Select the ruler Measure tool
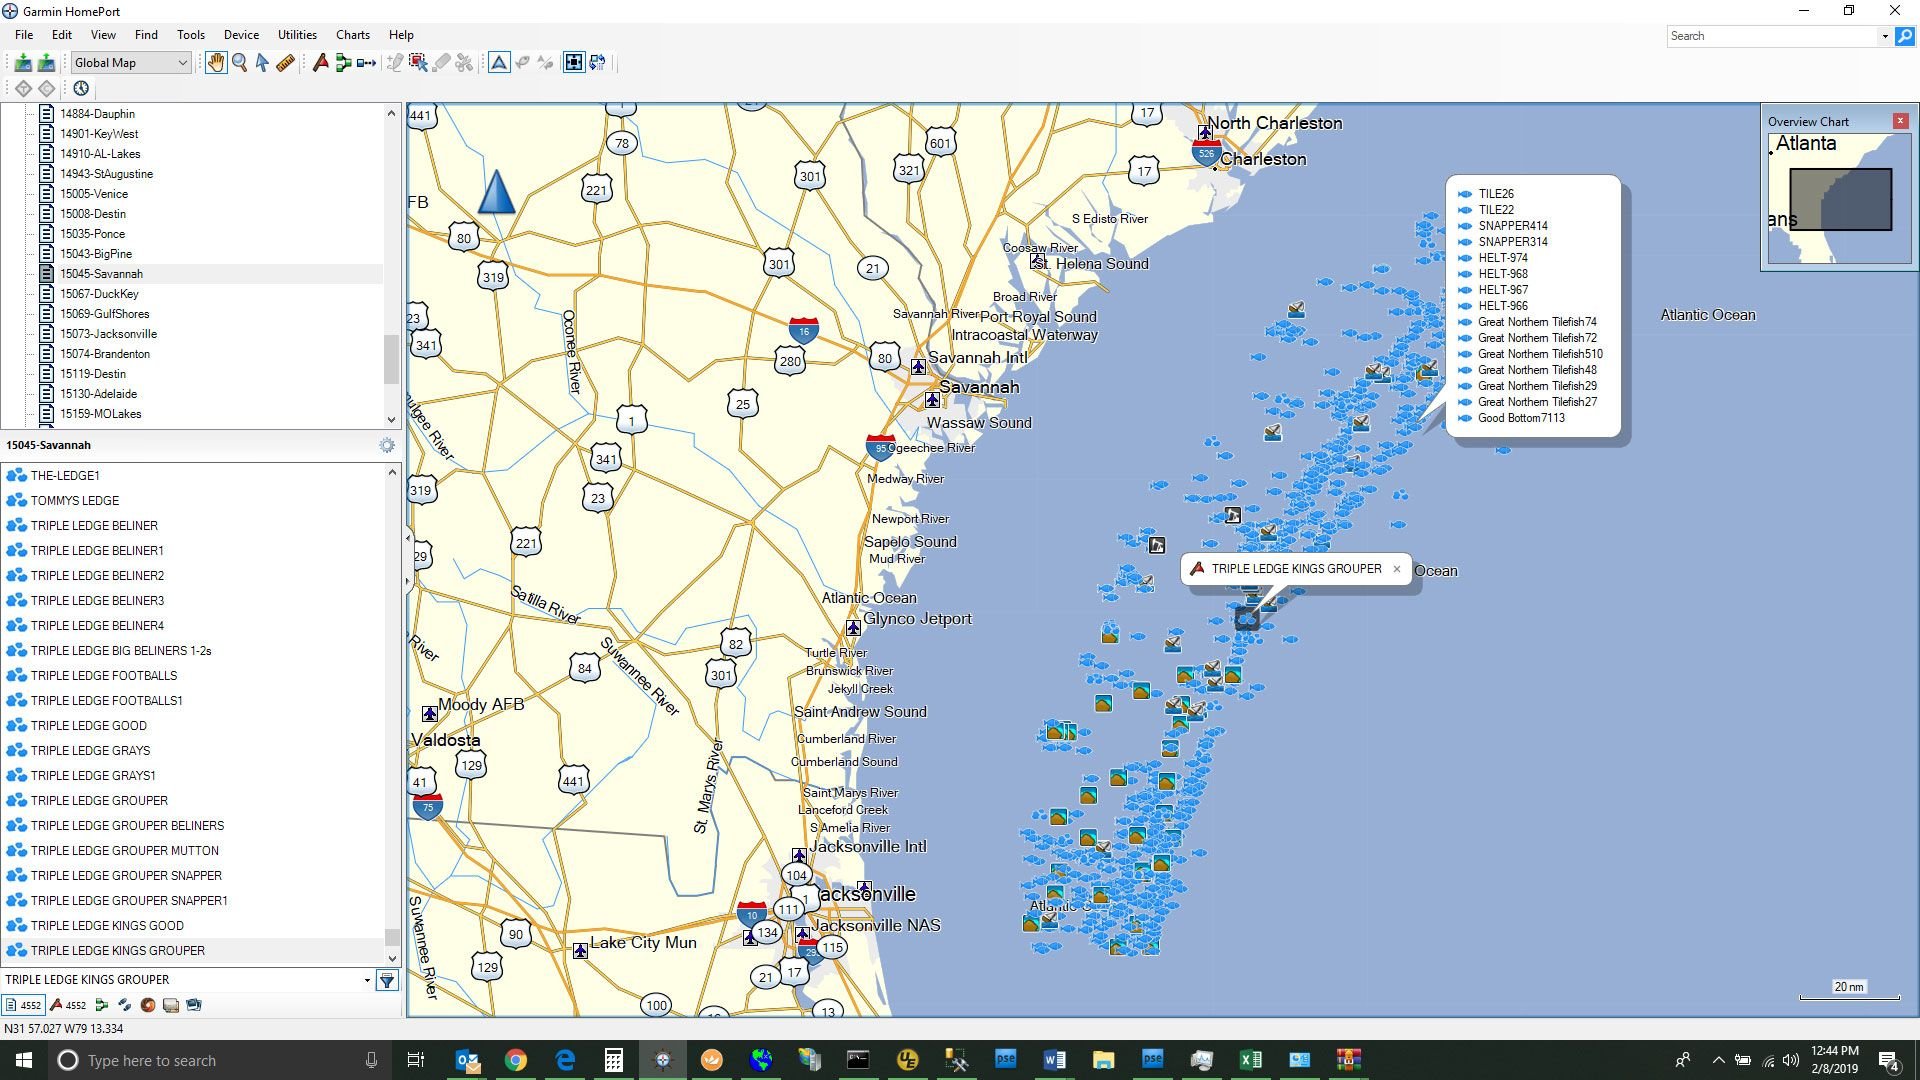Image resolution: width=1920 pixels, height=1080 pixels. click(x=285, y=63)
